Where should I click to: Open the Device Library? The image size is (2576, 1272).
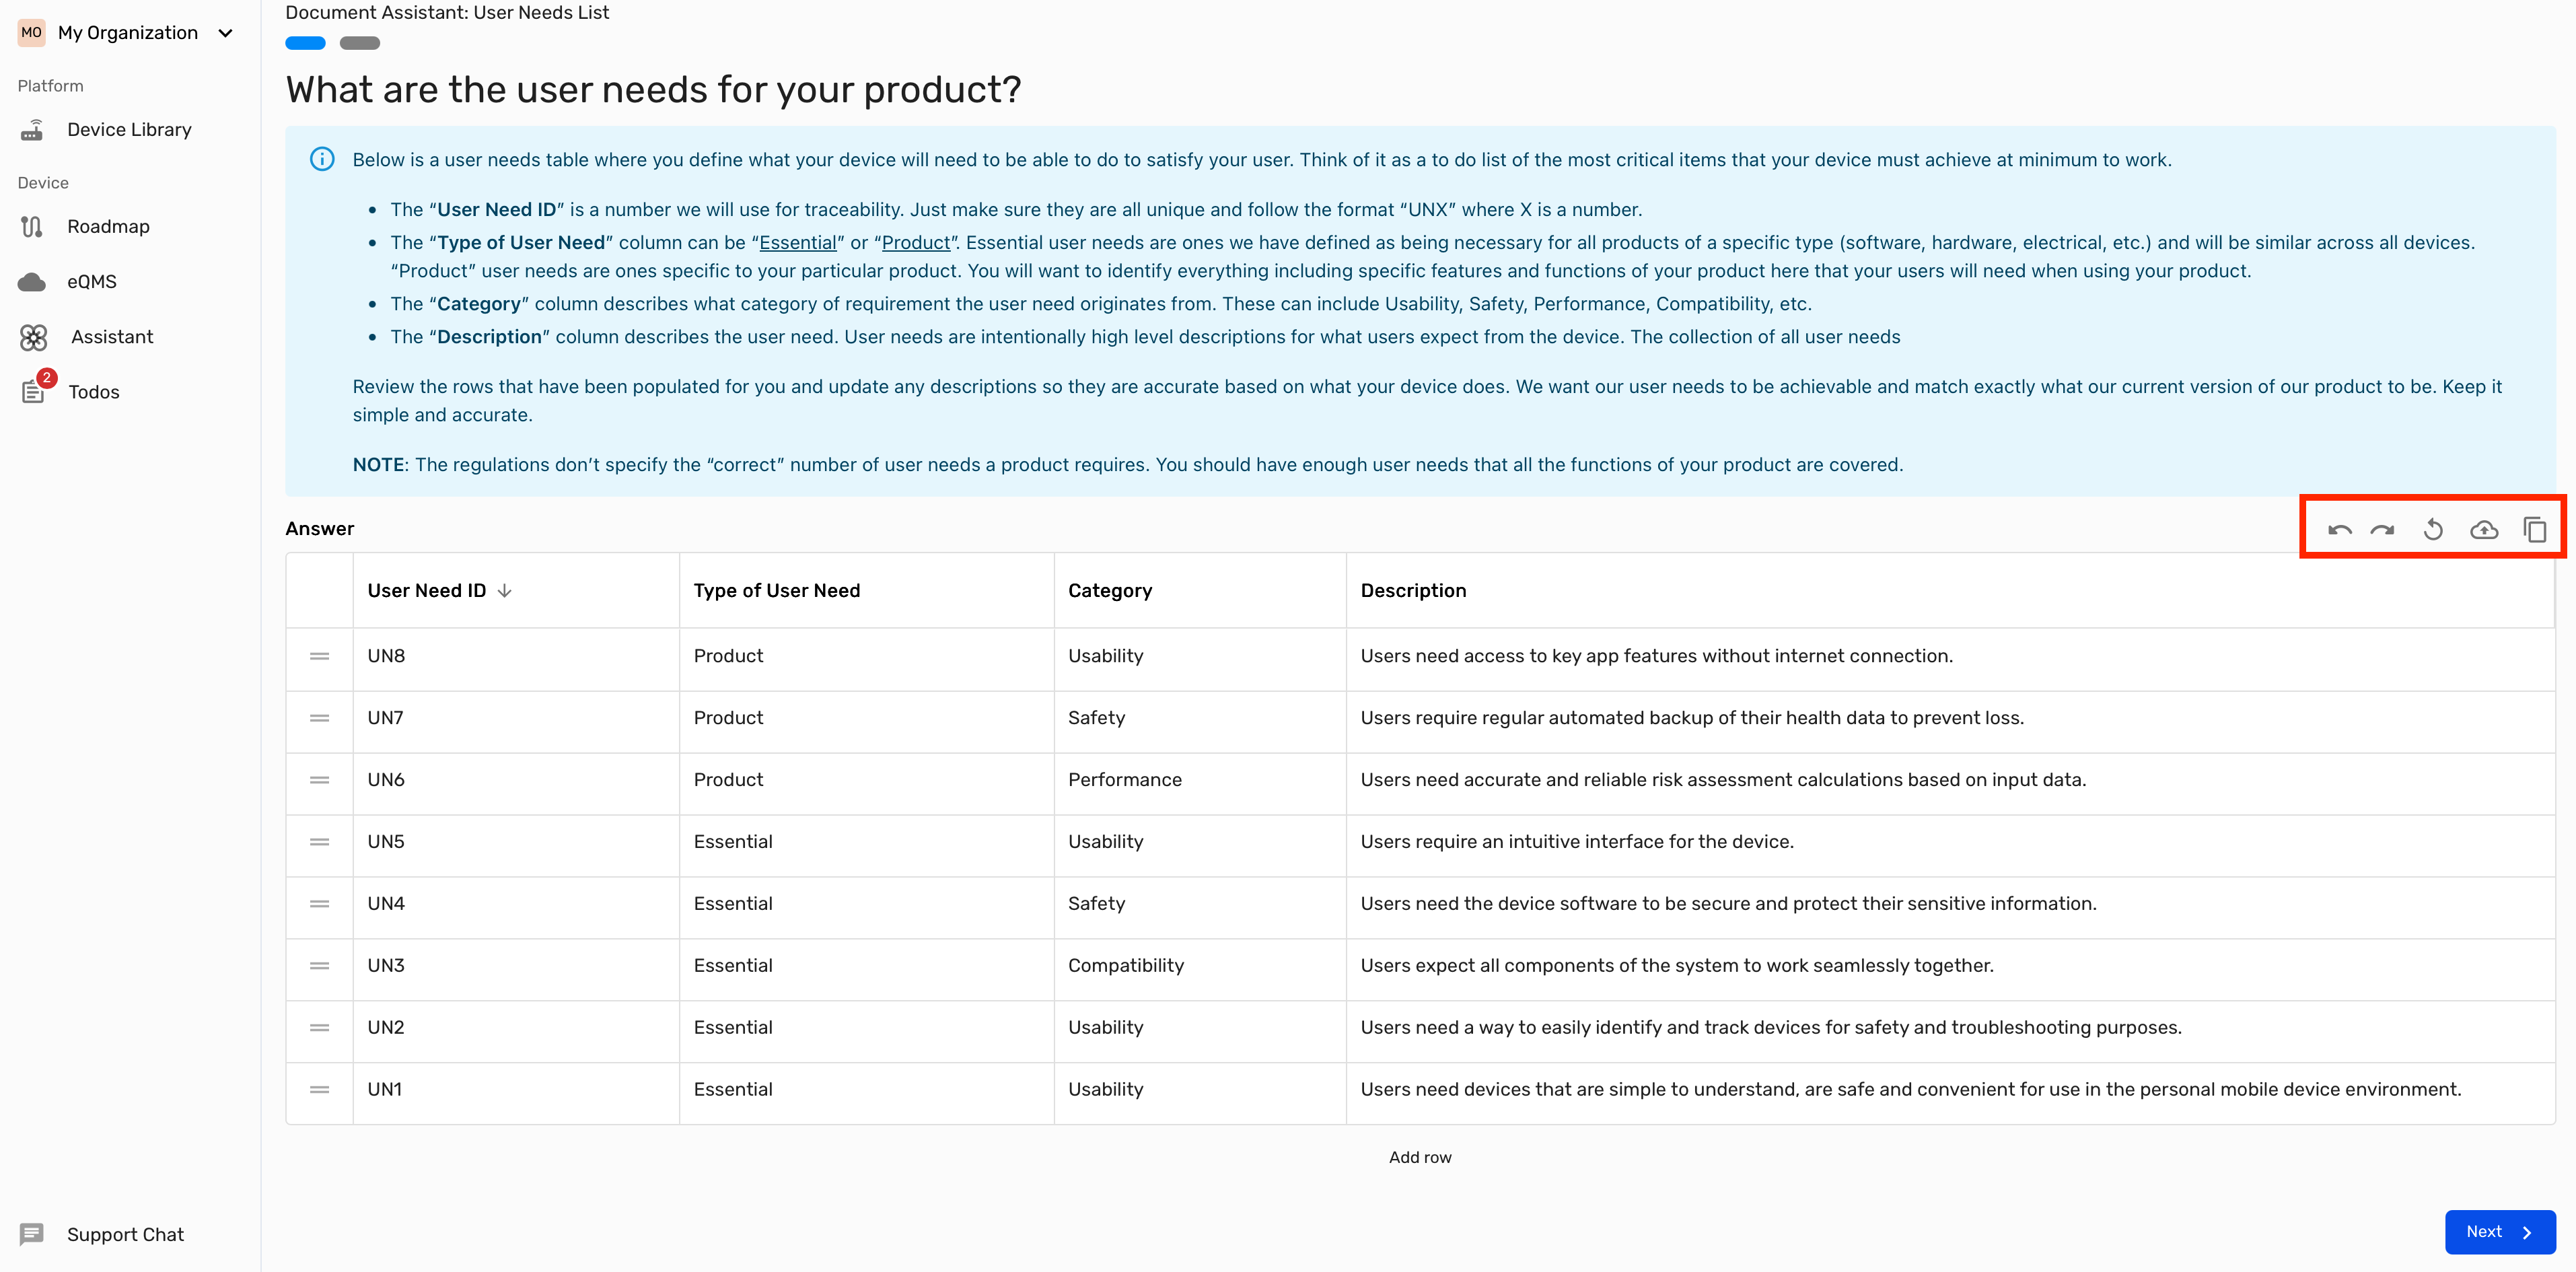[x=128, y=130]
